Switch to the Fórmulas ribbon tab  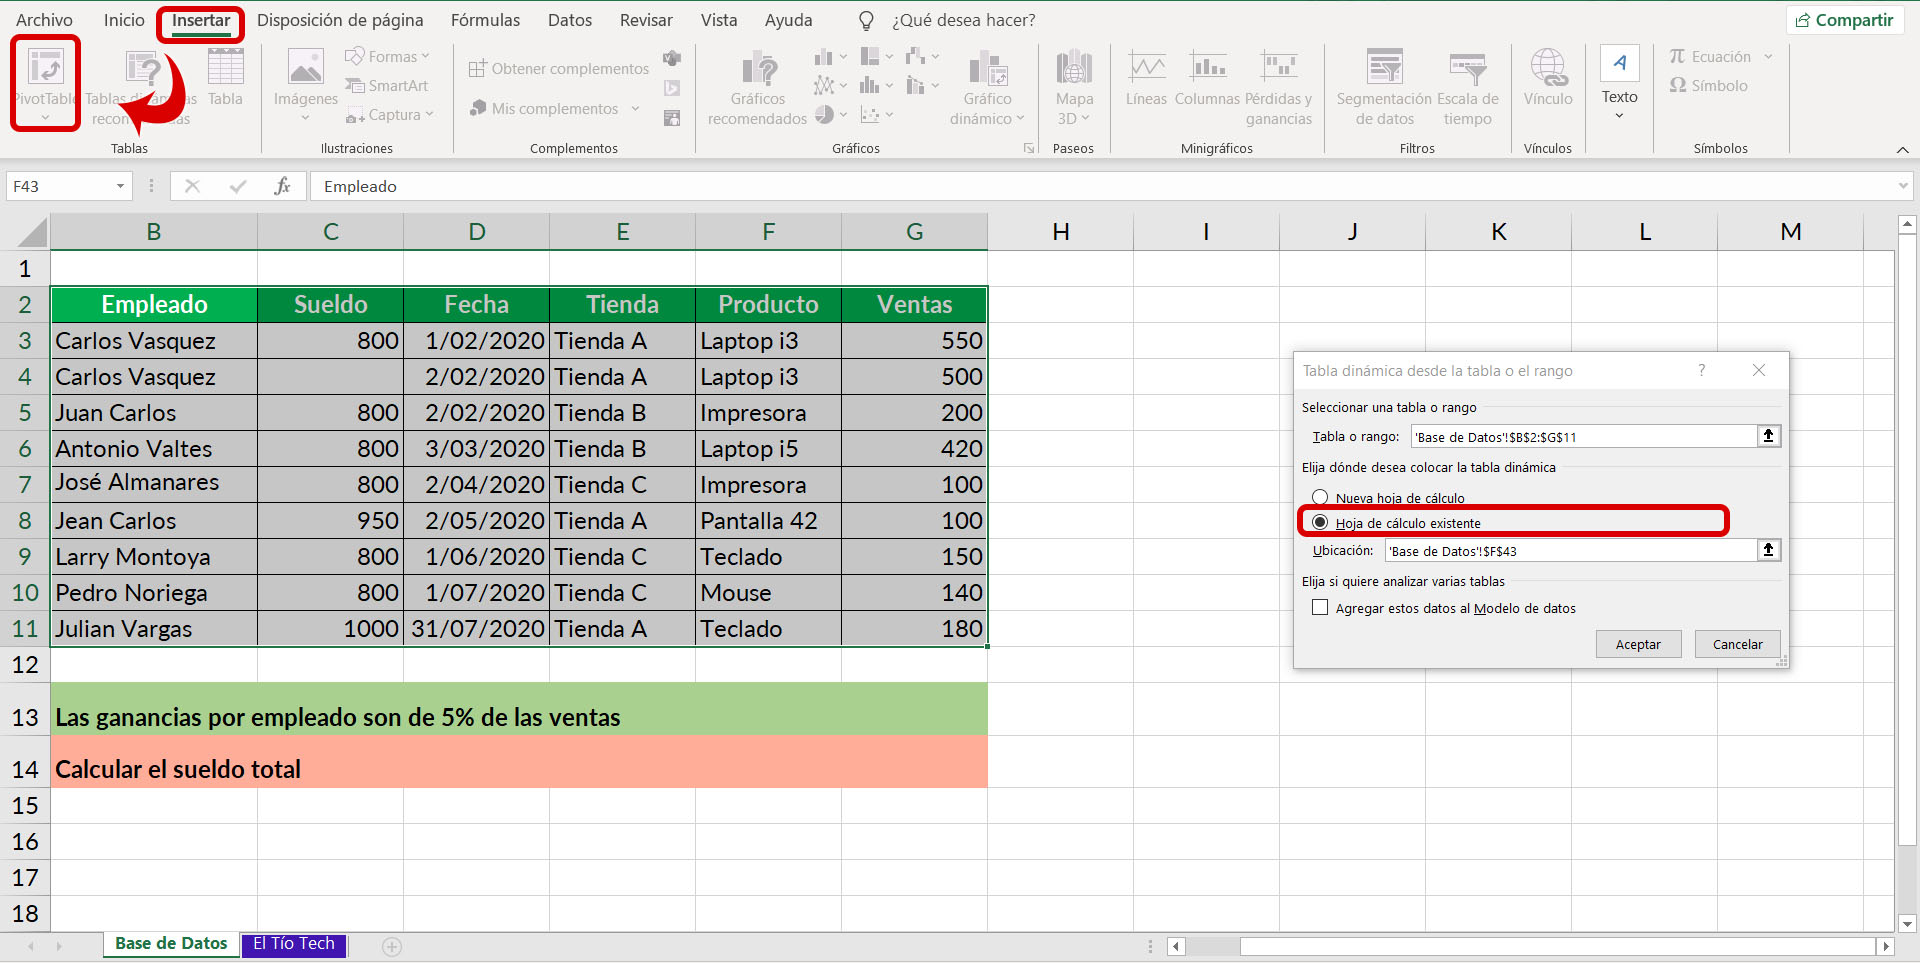coord(485,20)
